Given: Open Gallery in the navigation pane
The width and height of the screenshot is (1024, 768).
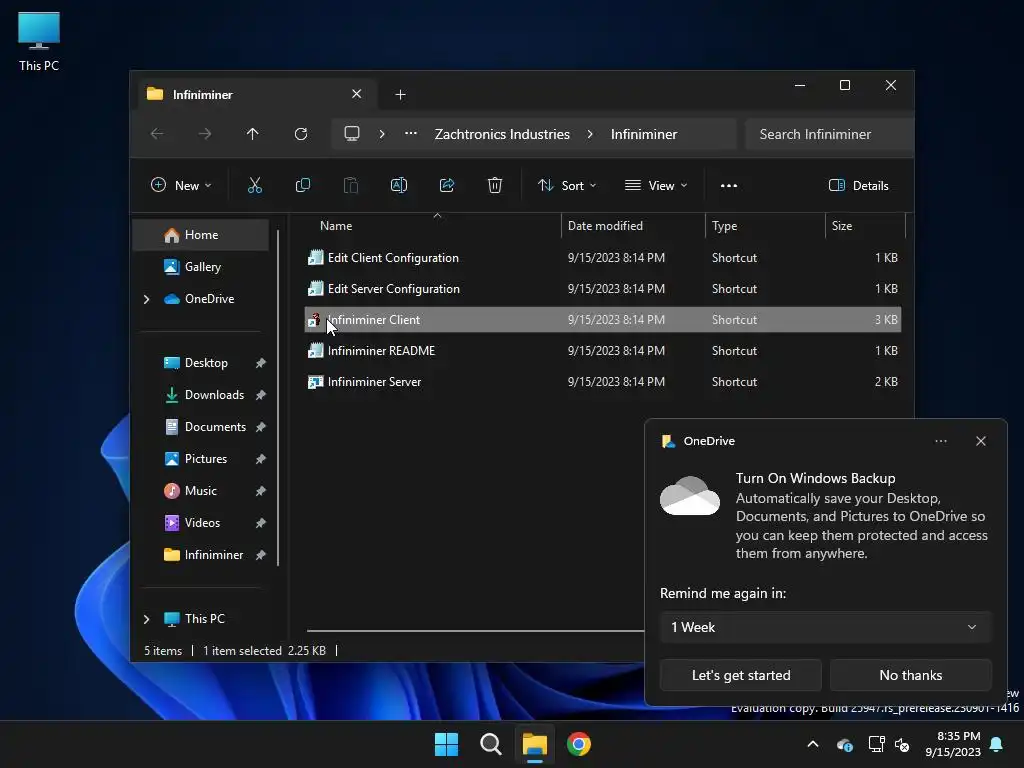Looking at the screenshot, I should coord(200,266).
